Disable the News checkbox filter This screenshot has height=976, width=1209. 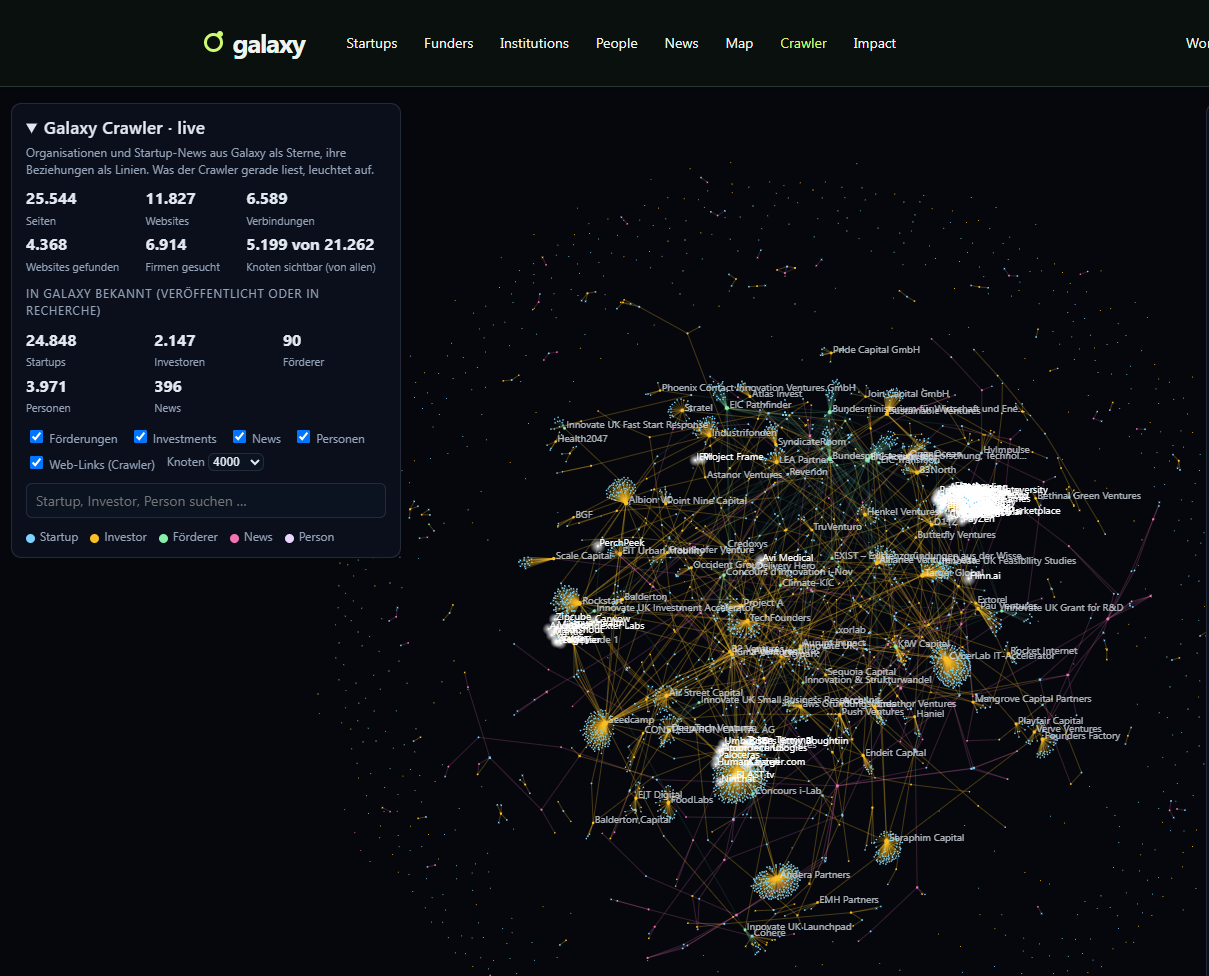(240, 437)
